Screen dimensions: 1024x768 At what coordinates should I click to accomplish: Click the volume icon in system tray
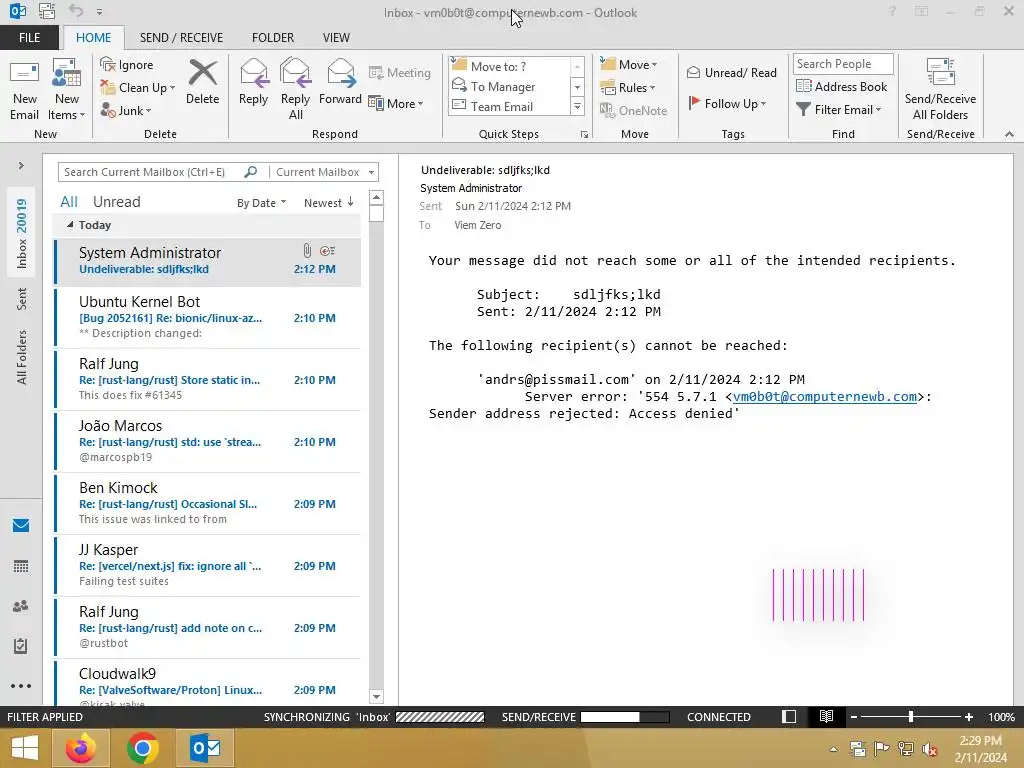click(x=929, y=749)
